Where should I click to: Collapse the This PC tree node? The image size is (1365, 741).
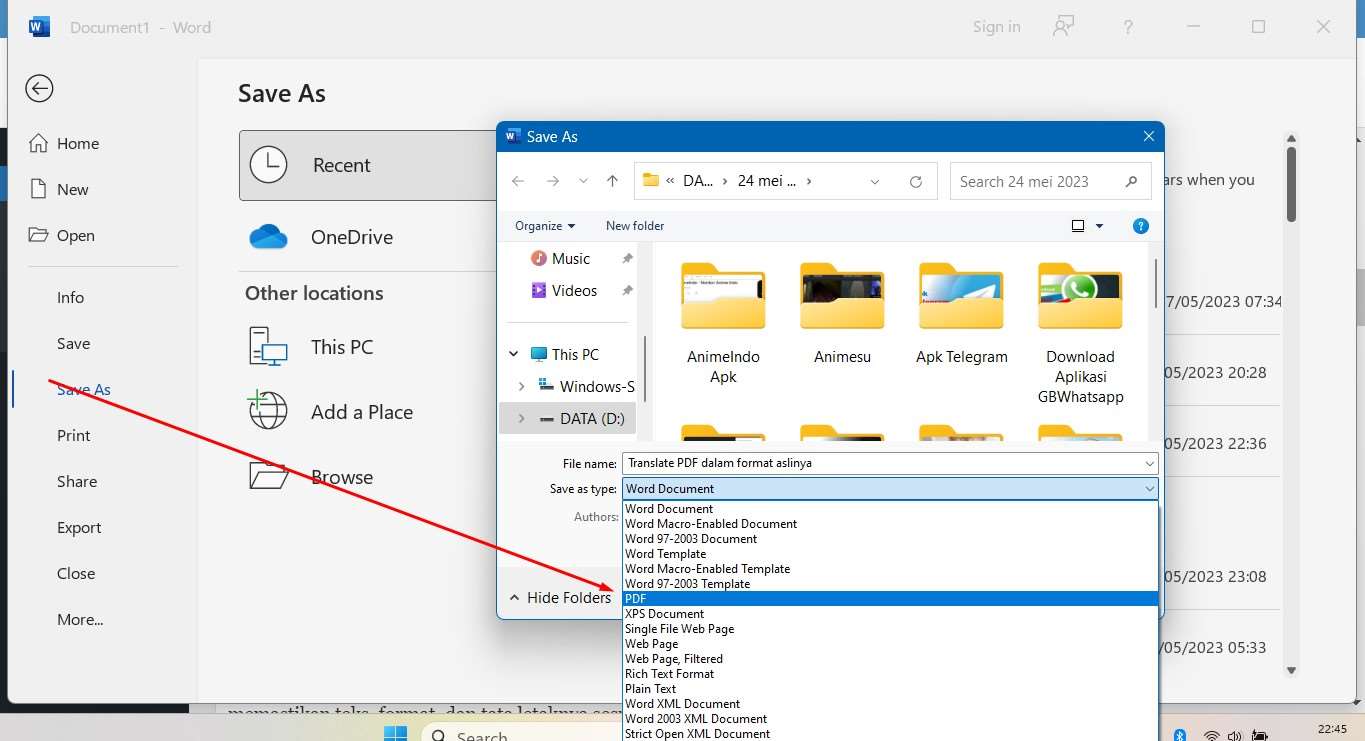[x=514, y=354]
